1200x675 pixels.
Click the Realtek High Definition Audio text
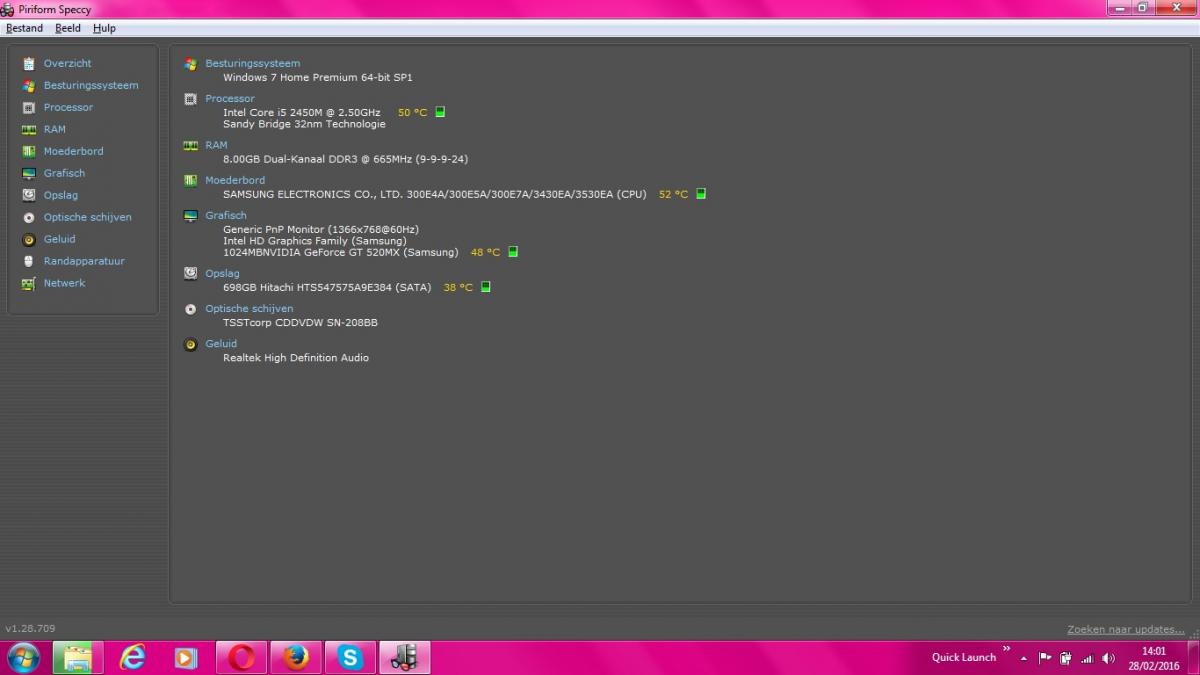pos(296,357)
